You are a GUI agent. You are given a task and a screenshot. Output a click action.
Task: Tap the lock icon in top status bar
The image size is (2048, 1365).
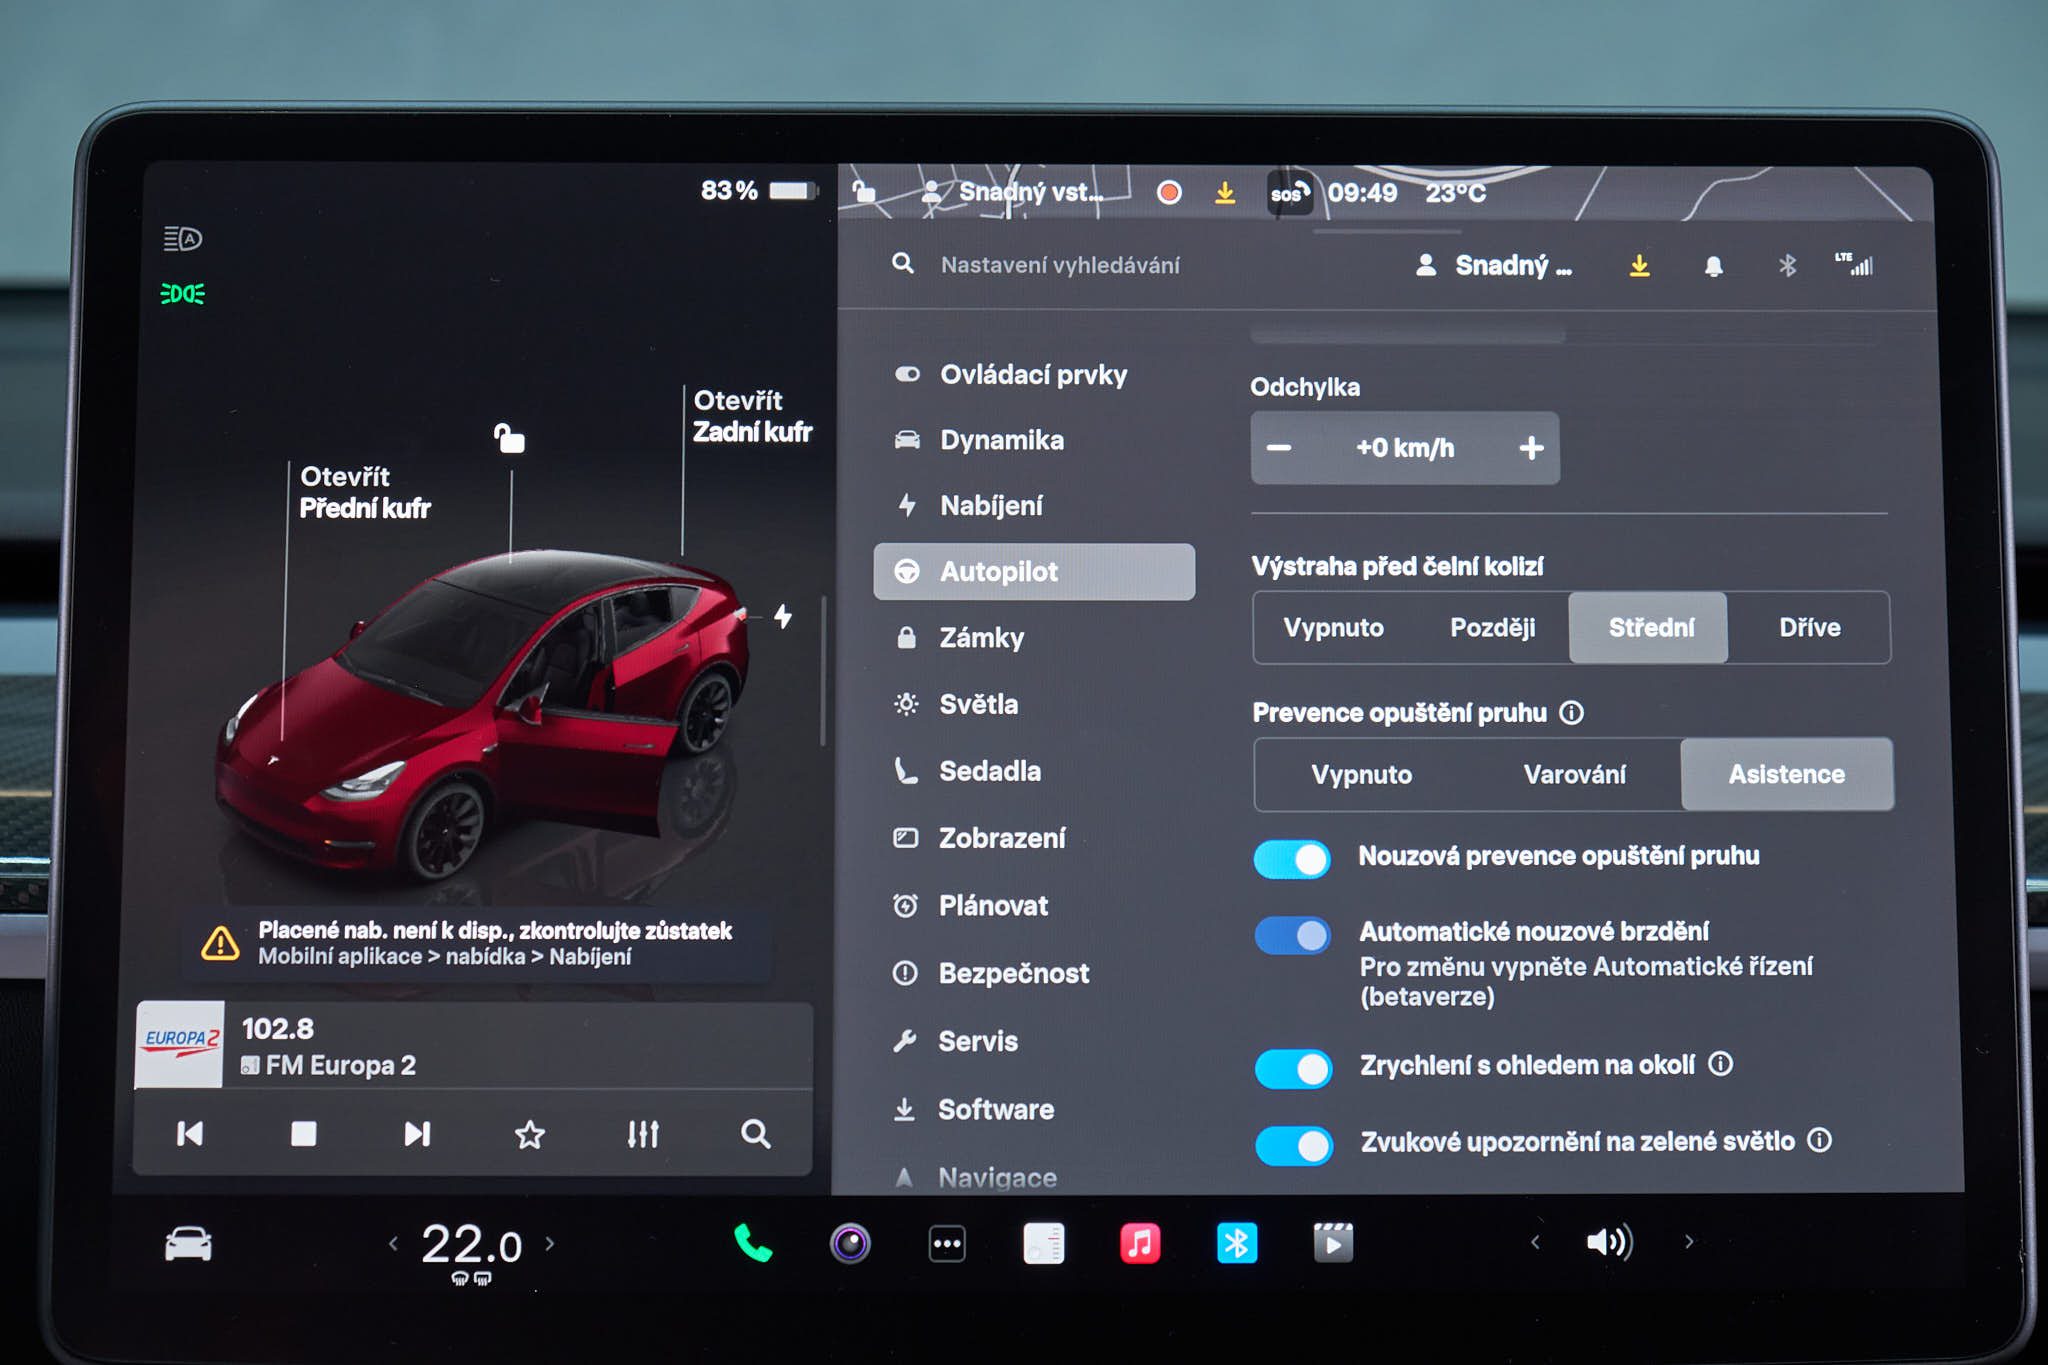pyautogui.click(x=865, y=190)
